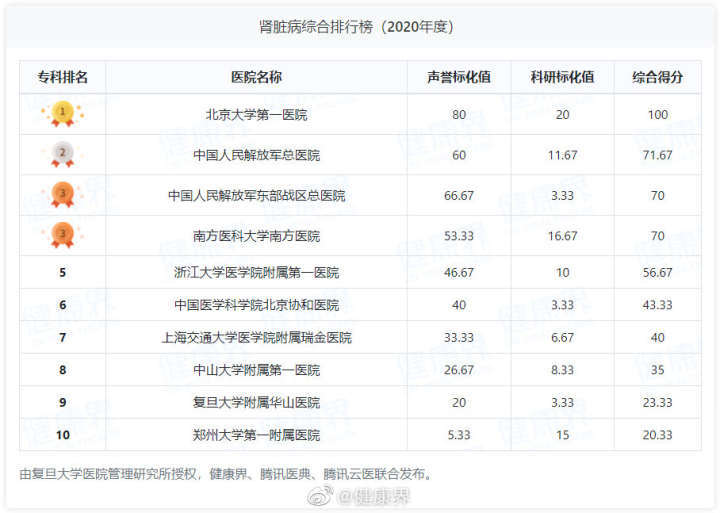Click reputation value 5.33
This screenshot has height=513, width=720.
coord(459,435)
